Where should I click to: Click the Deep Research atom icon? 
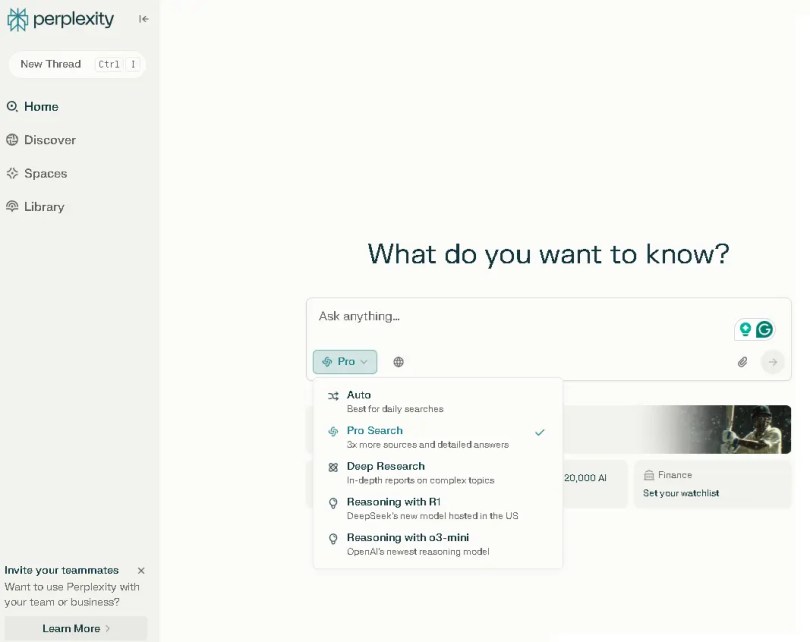[x=333, y=467]
